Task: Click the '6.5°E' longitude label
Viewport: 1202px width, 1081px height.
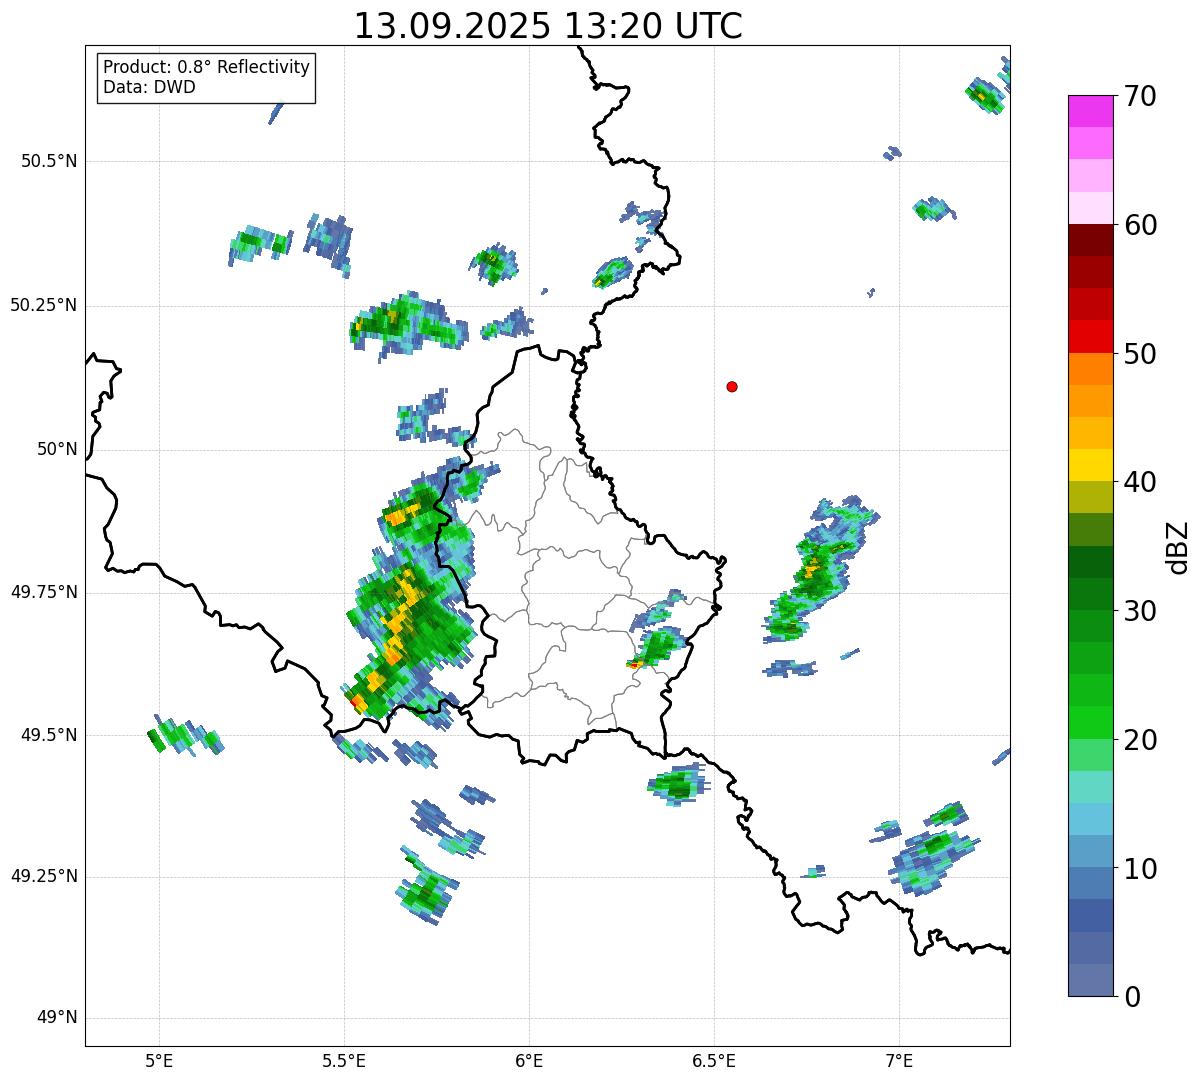Action: coord(714,1061)
